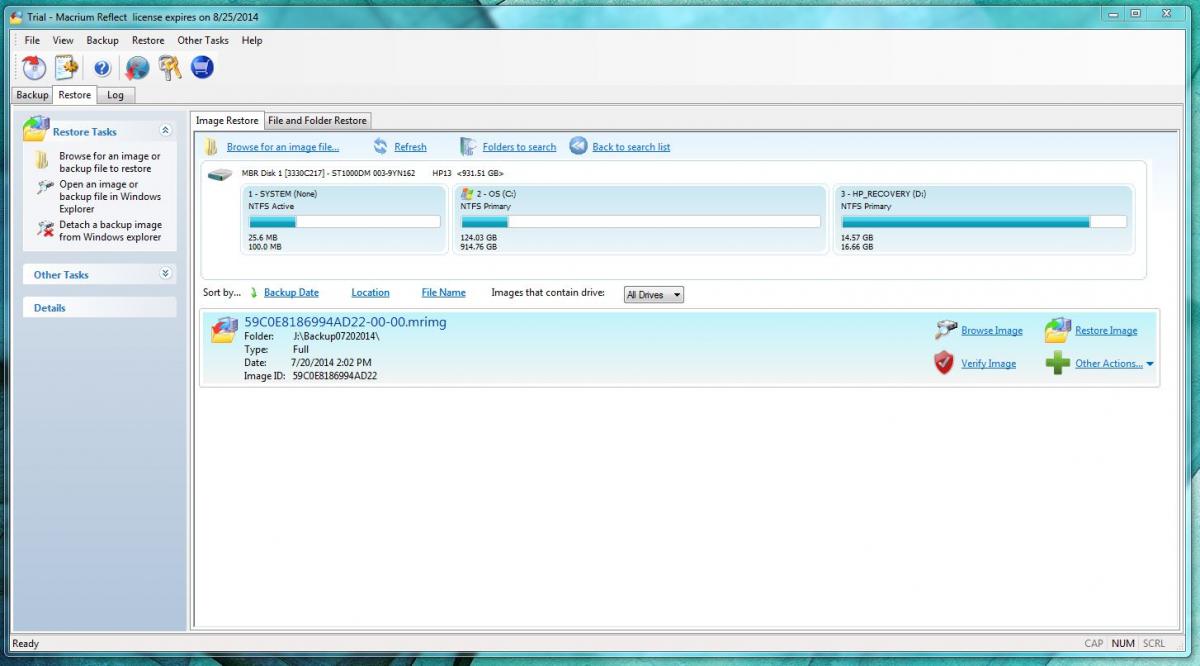Viewport: 1200px width, 666px height.
Task: Open the Other Actions dropdown
Action: point(1114,364)
